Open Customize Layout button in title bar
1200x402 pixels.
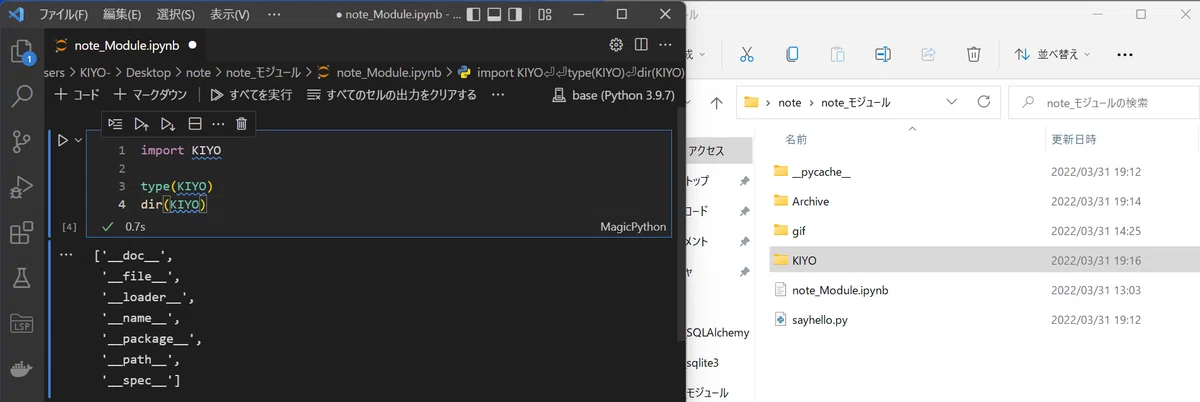(x=545, y=15)
